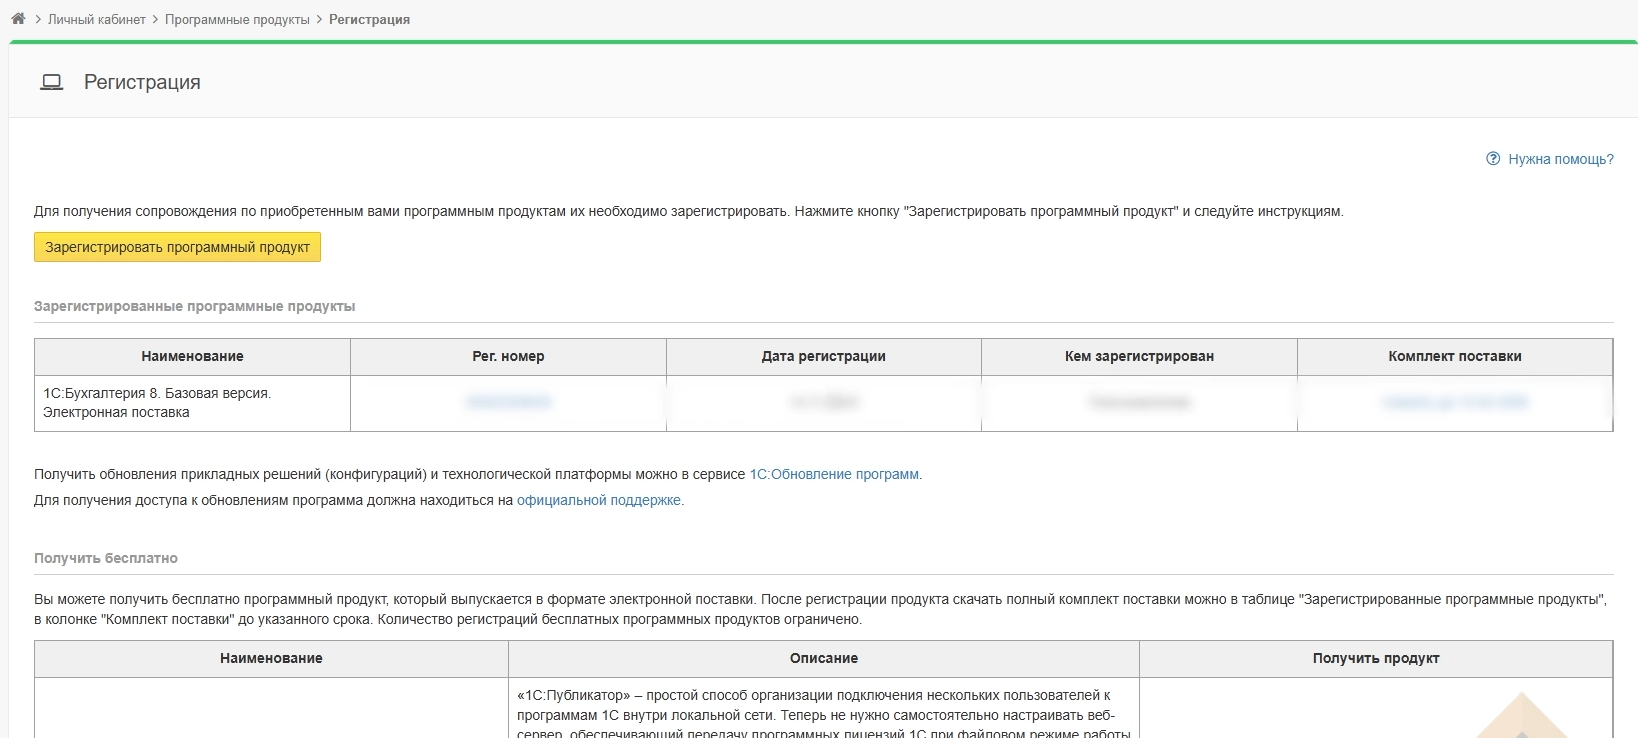1638x738 pixels.
Task: Click the Получить продукт column header
Action: click(x=1375, y=658)
